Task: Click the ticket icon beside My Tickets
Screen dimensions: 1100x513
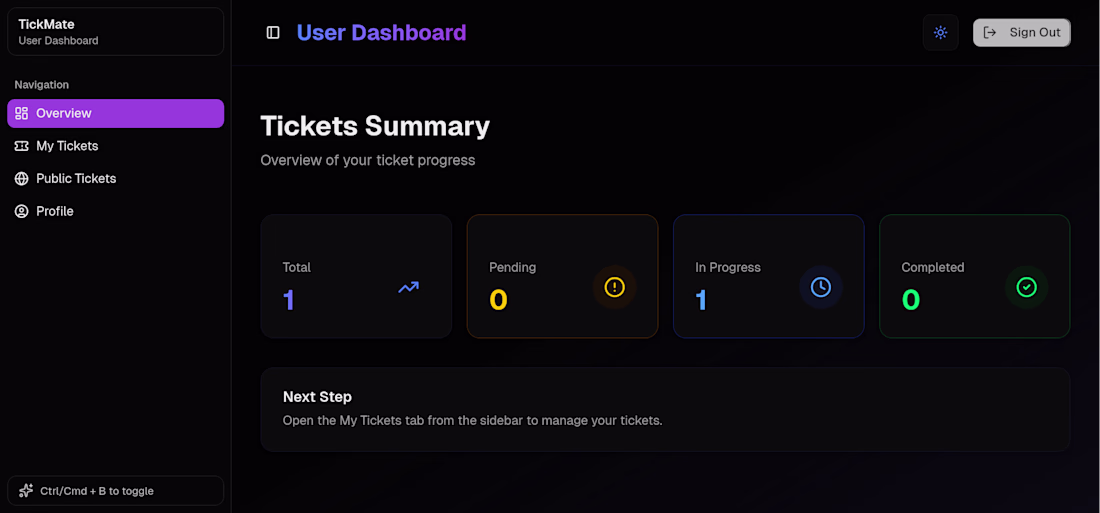Action: (22, 146)
